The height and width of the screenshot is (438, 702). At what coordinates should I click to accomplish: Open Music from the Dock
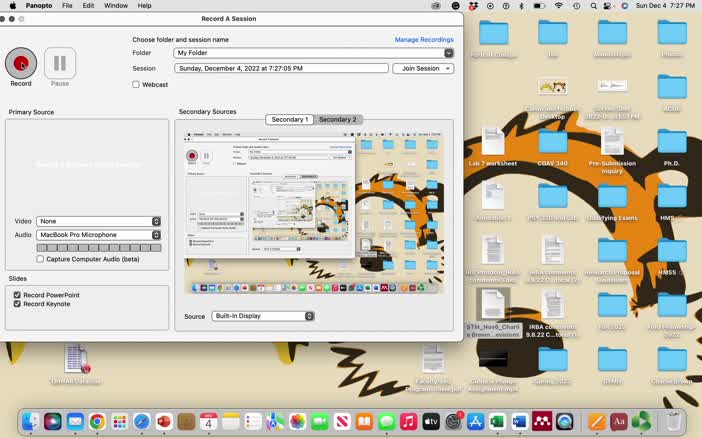[409, 421]
